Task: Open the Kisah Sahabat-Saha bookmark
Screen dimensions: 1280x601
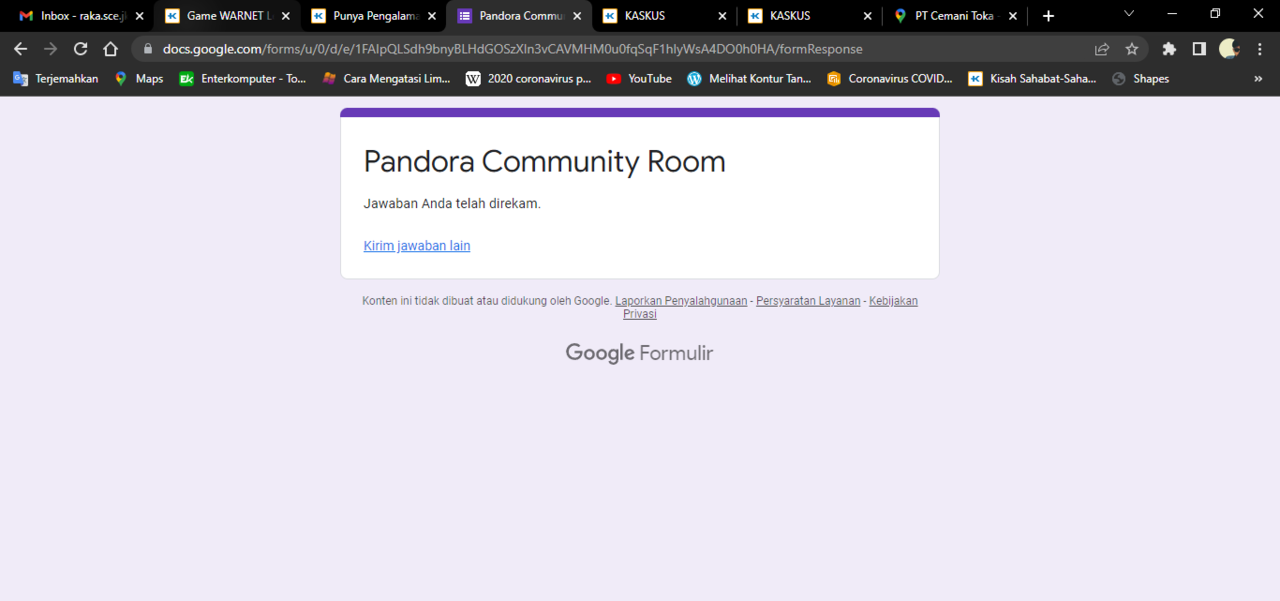Action: [x=1032, y=79]
